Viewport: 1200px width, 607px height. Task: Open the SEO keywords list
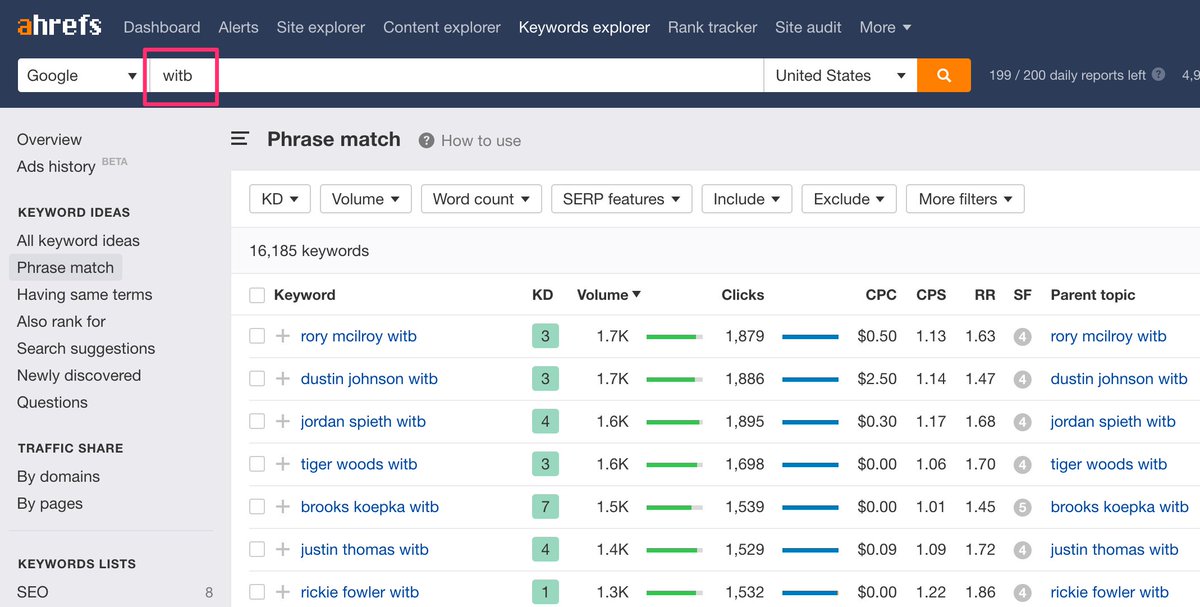point(32,592)
